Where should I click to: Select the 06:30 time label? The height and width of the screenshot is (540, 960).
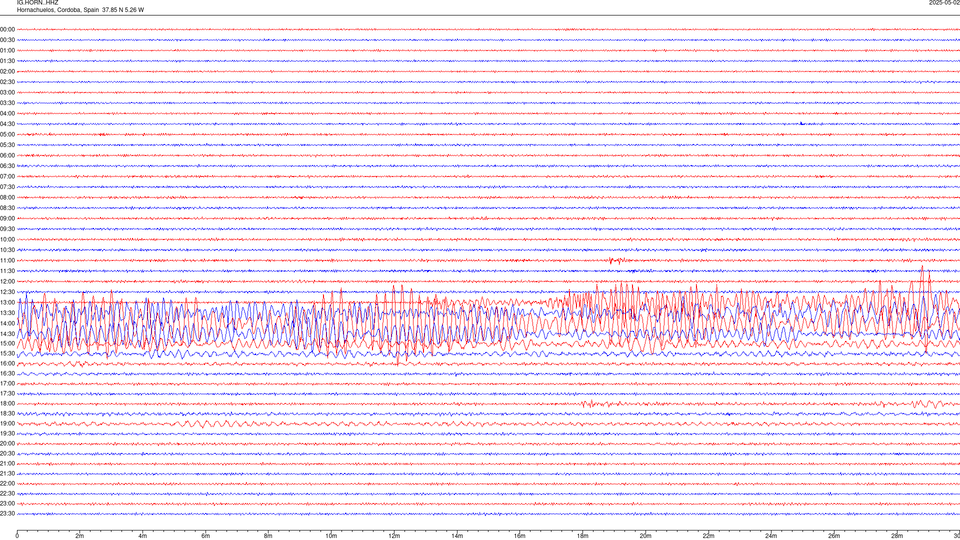click(x=7, y=166)
